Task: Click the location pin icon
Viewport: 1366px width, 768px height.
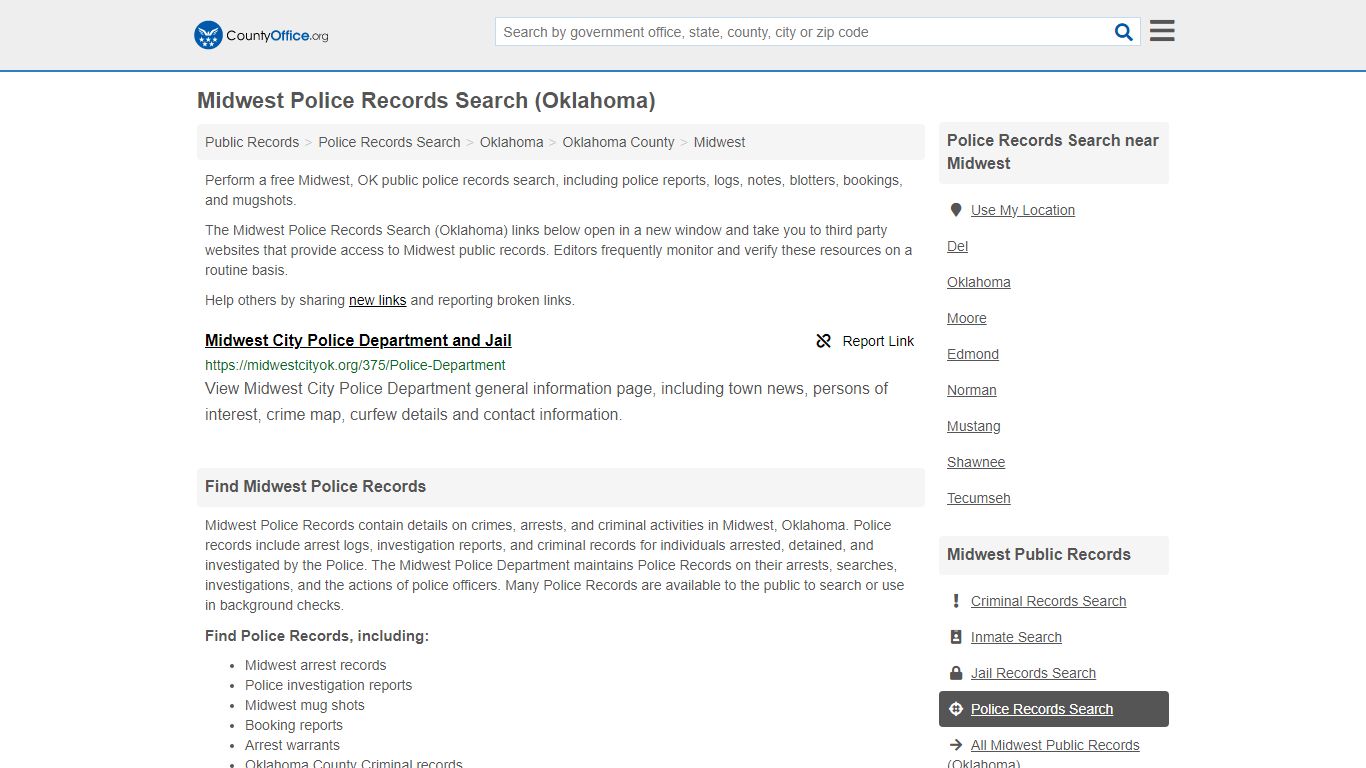Action: tap(956, 210)
